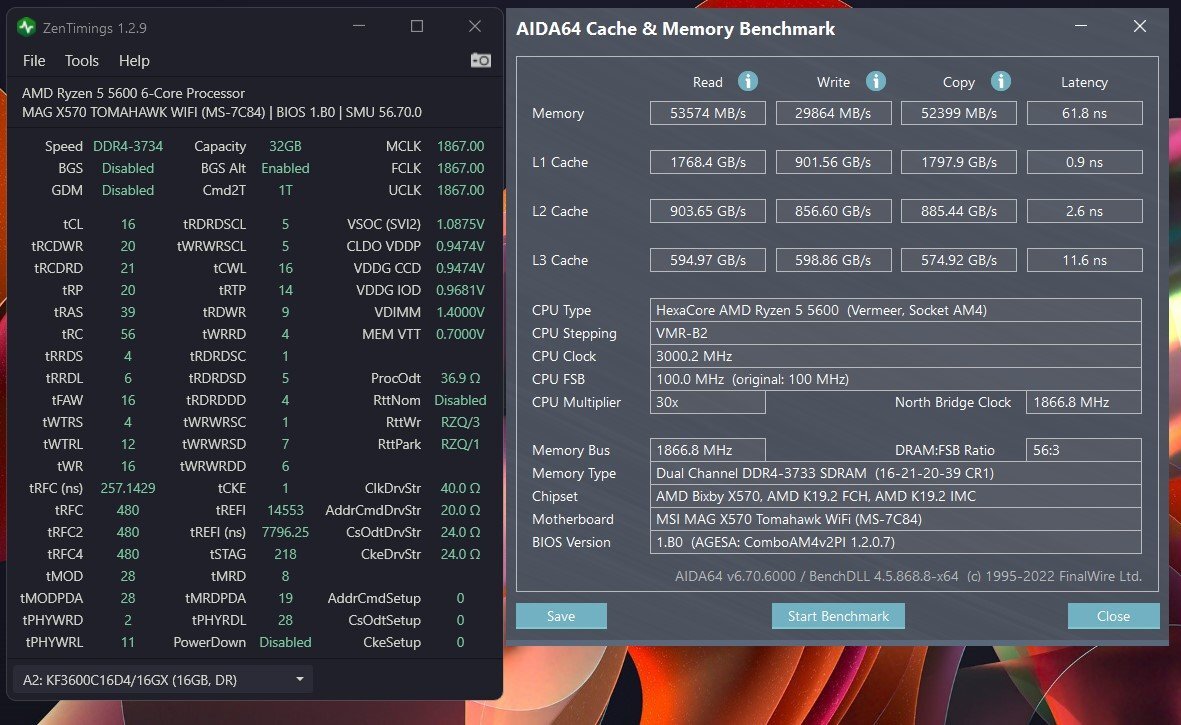Close AIDA64 window using title bar X
The image size is (1181, 725).
coord(1140,26)
